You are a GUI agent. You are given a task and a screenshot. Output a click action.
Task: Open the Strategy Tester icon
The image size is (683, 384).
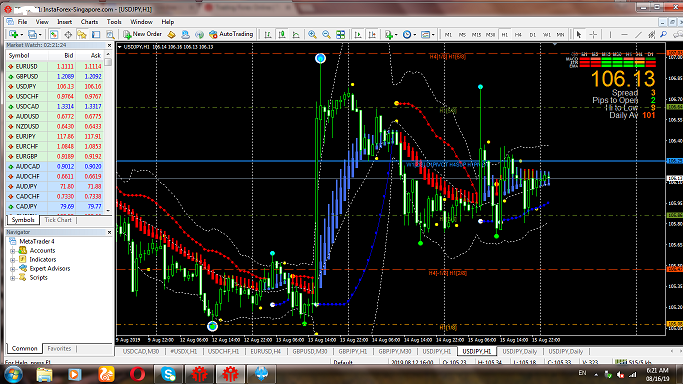110,34
